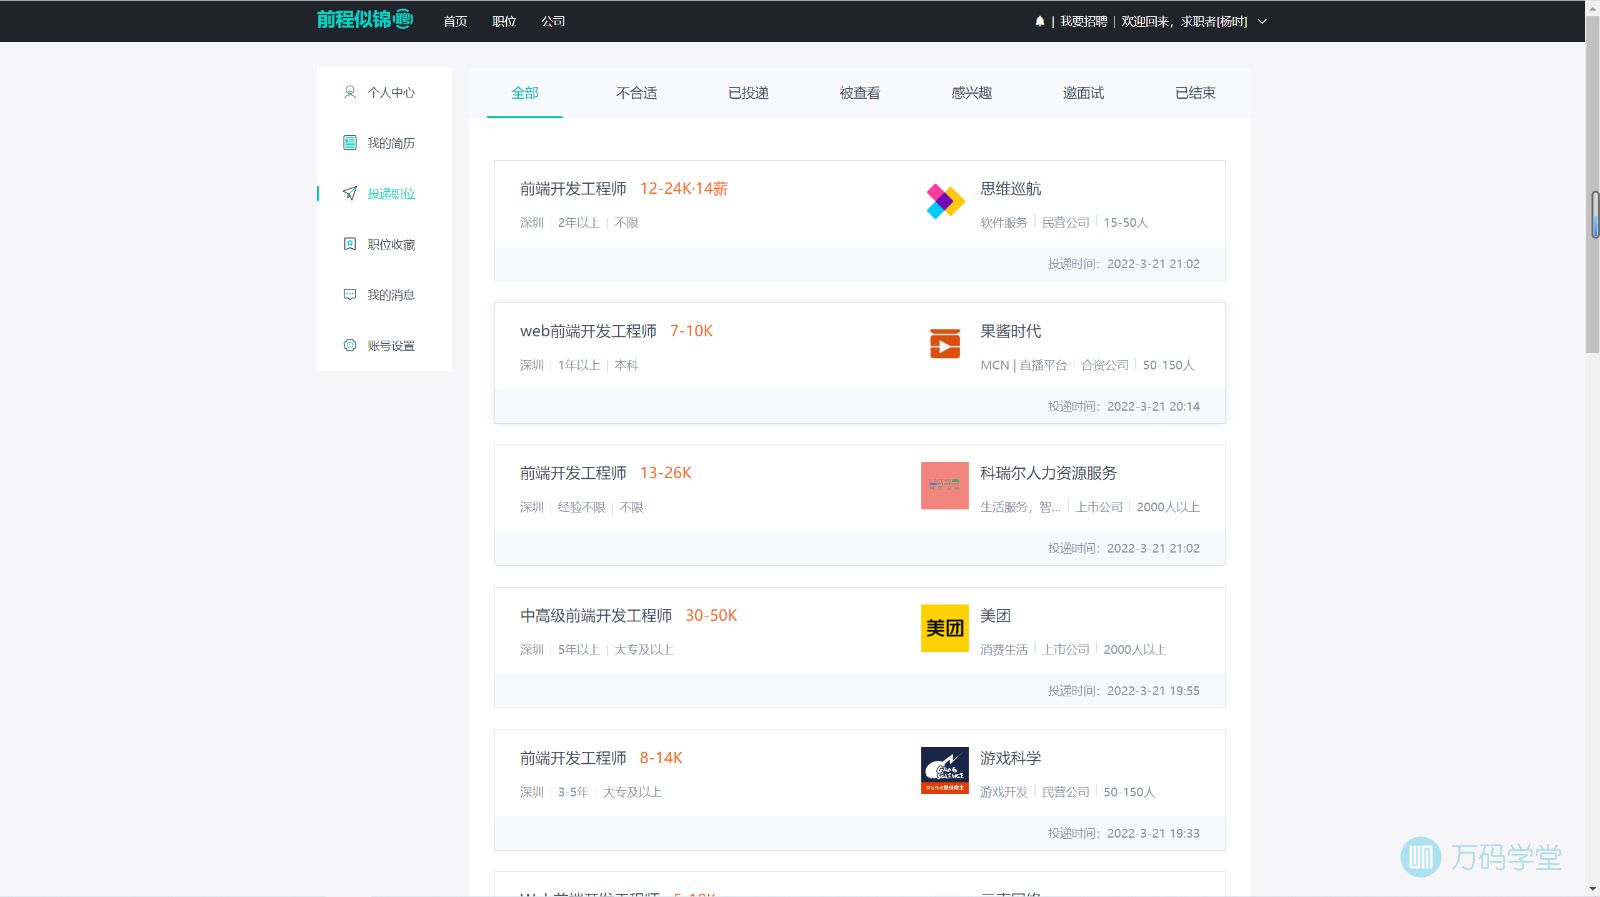
Task: Open 我的简历 in sidebar
Action: coord(391,143)
